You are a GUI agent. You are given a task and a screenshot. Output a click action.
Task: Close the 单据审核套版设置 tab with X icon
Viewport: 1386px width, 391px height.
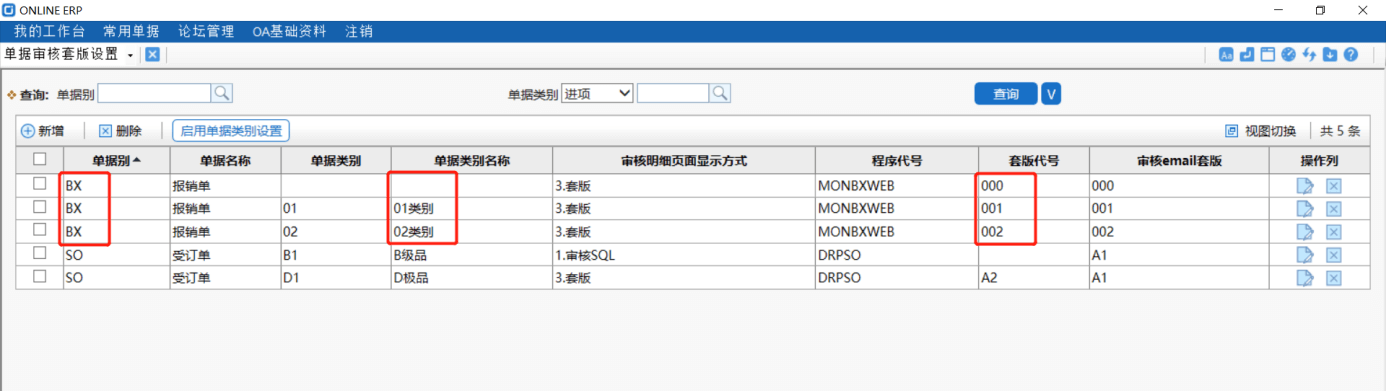[x=152, y=54]
